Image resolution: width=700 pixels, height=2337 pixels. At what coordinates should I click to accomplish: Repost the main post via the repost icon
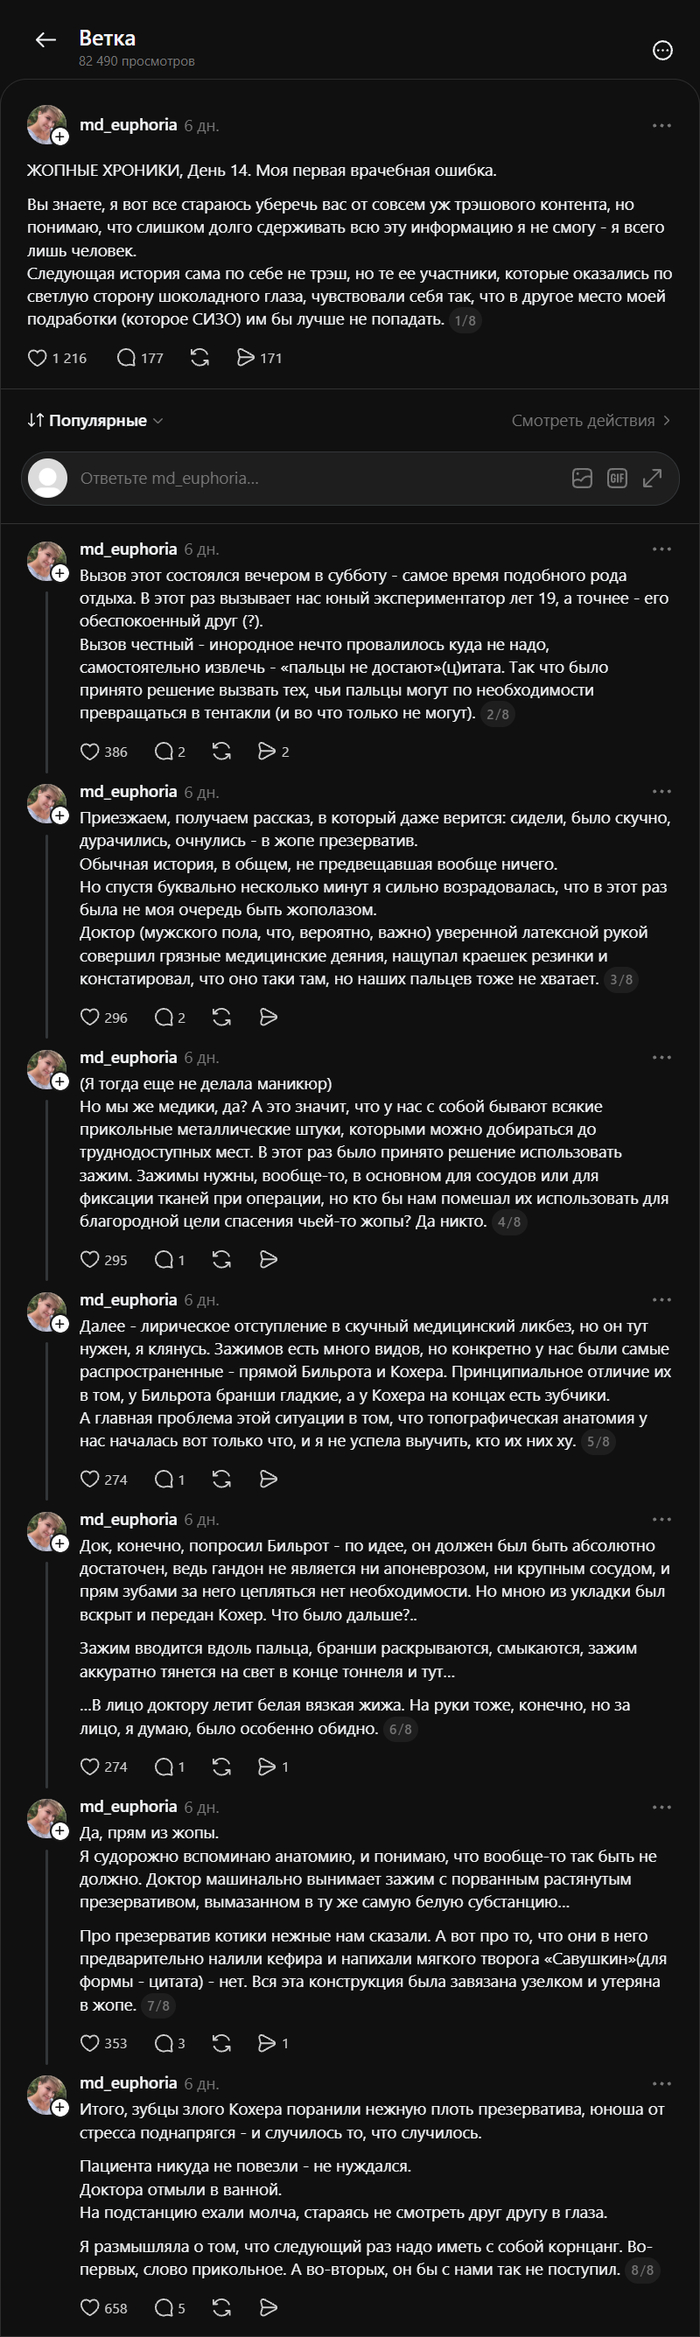[199, 358]
